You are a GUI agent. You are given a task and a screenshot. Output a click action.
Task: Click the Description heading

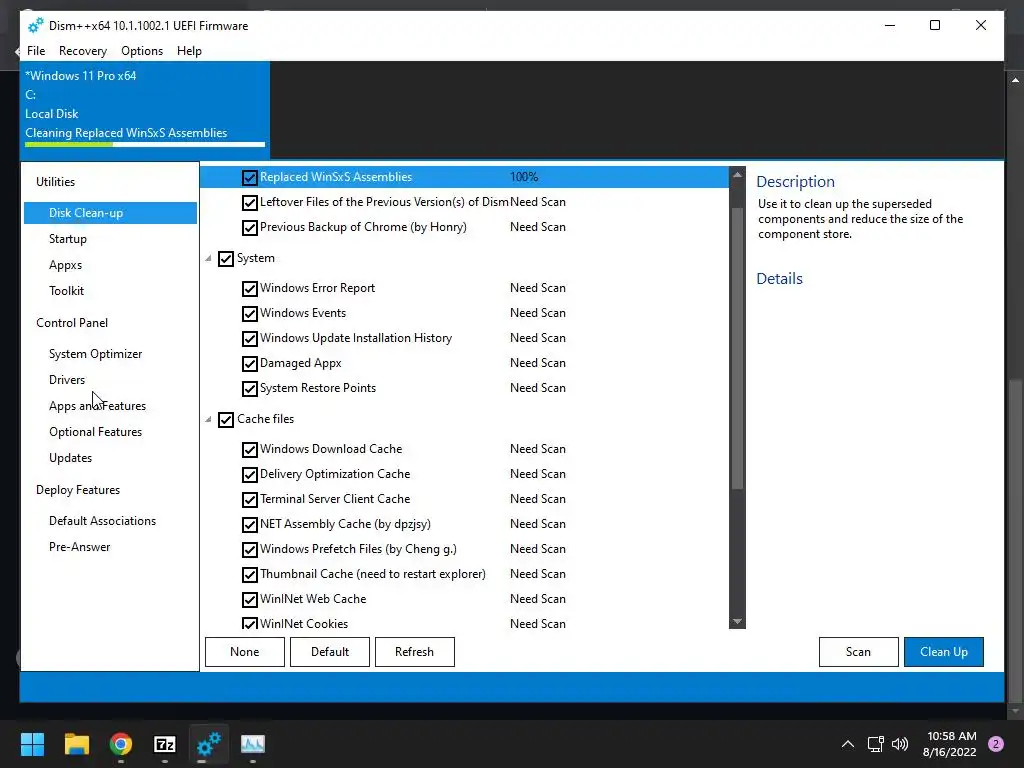[795, 182]
